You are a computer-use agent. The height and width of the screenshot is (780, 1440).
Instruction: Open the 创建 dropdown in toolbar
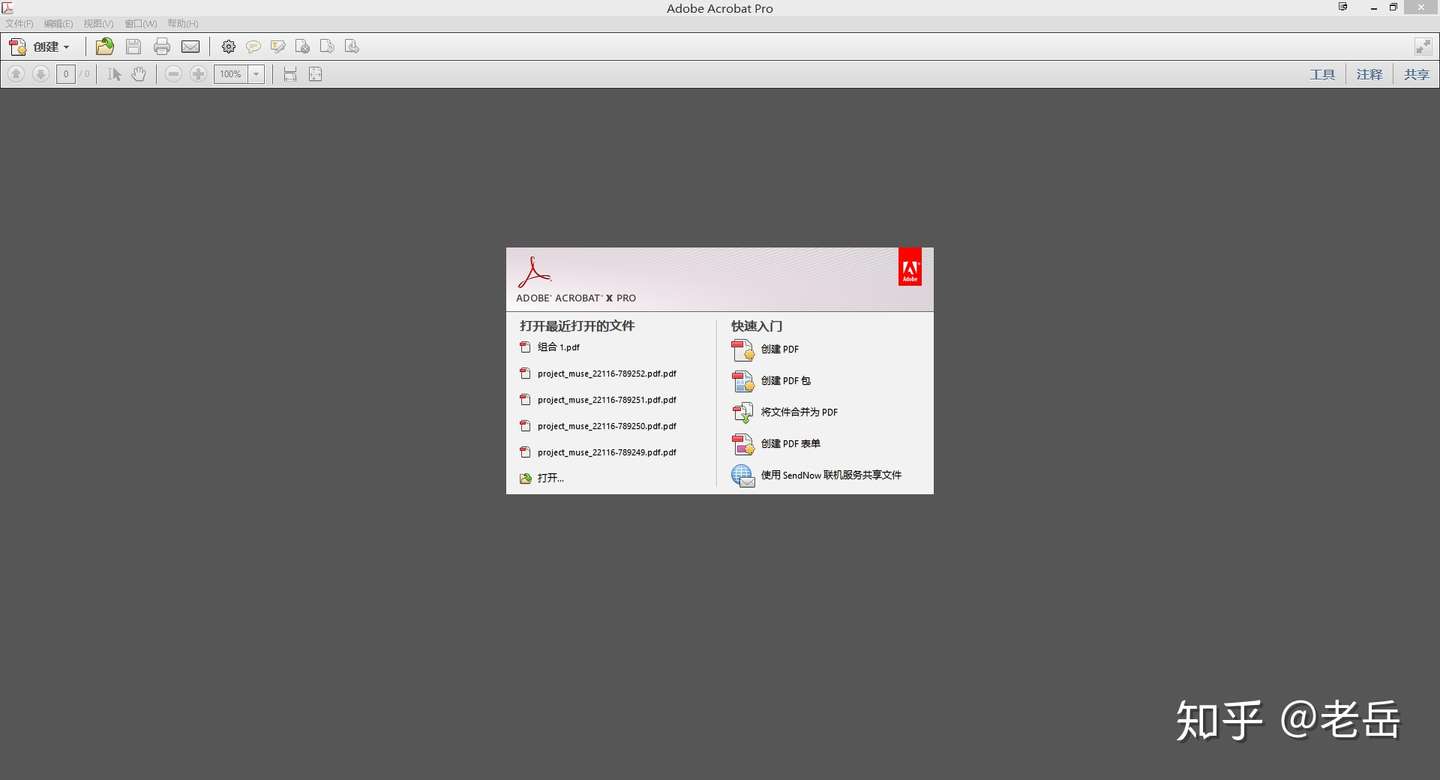coord(39,47)
